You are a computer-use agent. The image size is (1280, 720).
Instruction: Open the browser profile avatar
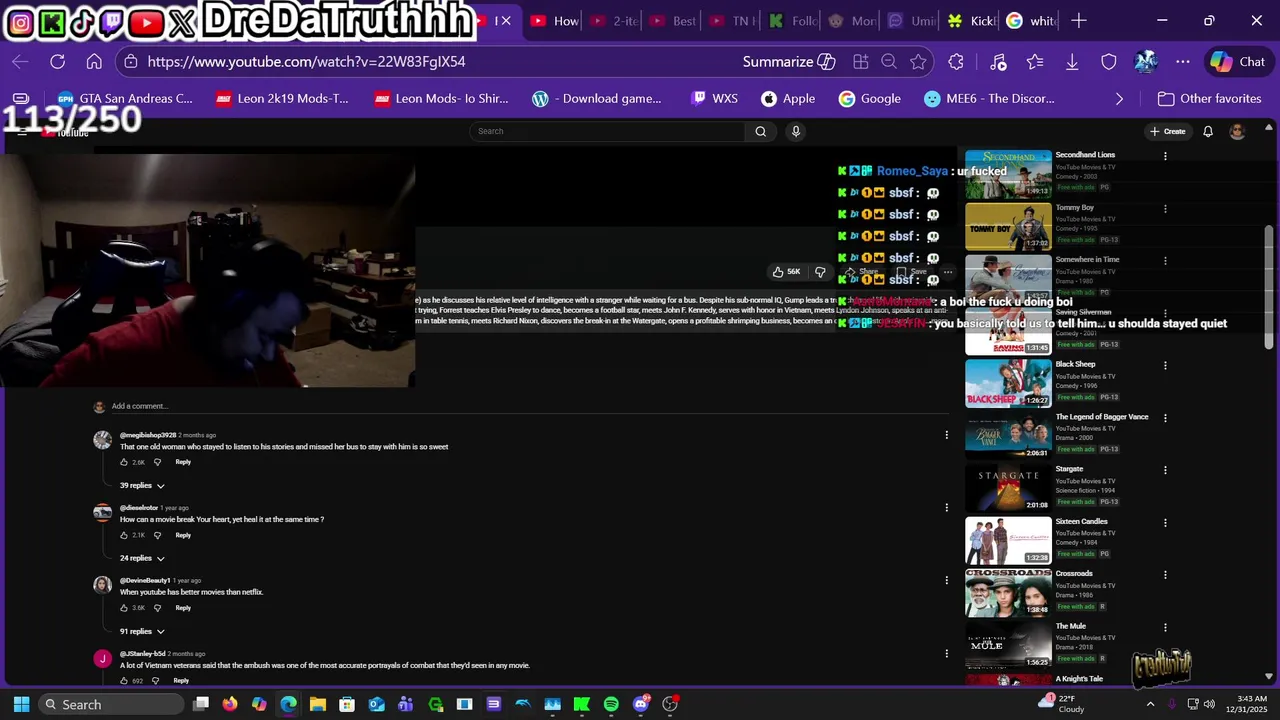tap(1146, 62)
